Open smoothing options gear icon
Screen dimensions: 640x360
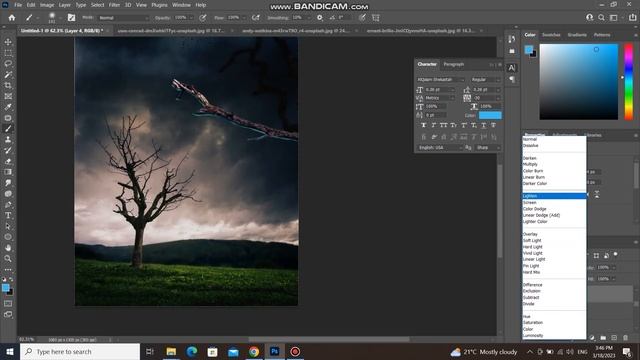coord(320,18)
